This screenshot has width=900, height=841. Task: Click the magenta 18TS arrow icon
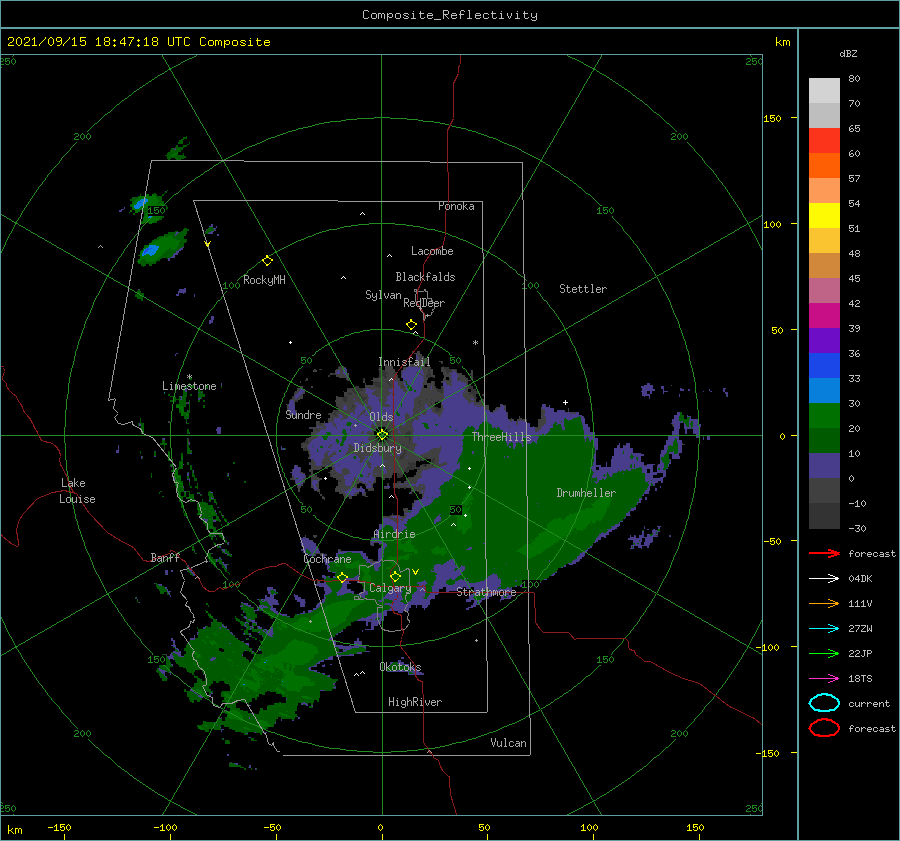(x=824, y=679)
